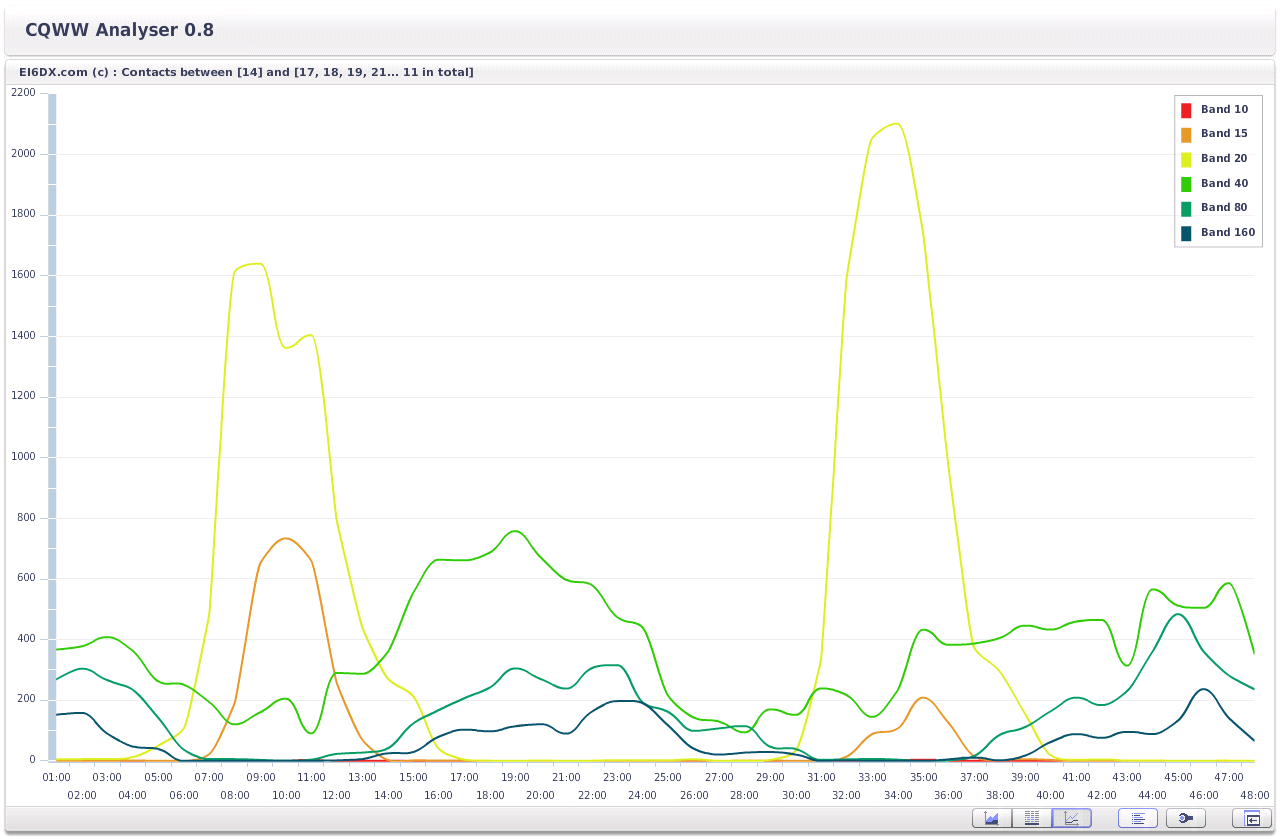Screen dimensions: 1280x839
Task: Select the Band 15 legend label
Action: pyautogui.click(x=1224, y=134)
